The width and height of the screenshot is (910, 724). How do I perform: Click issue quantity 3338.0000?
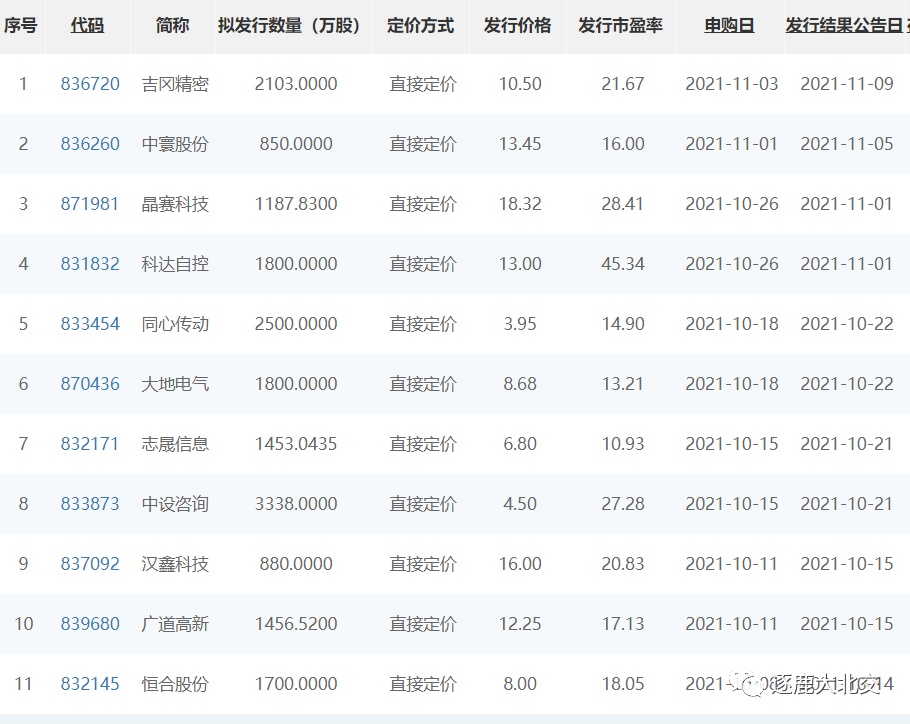tap(296, 504)
